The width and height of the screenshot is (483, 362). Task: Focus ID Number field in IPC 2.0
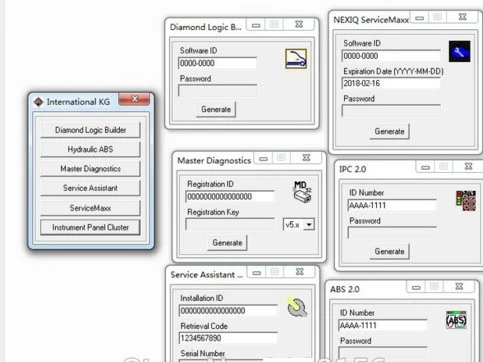[392, 205]
